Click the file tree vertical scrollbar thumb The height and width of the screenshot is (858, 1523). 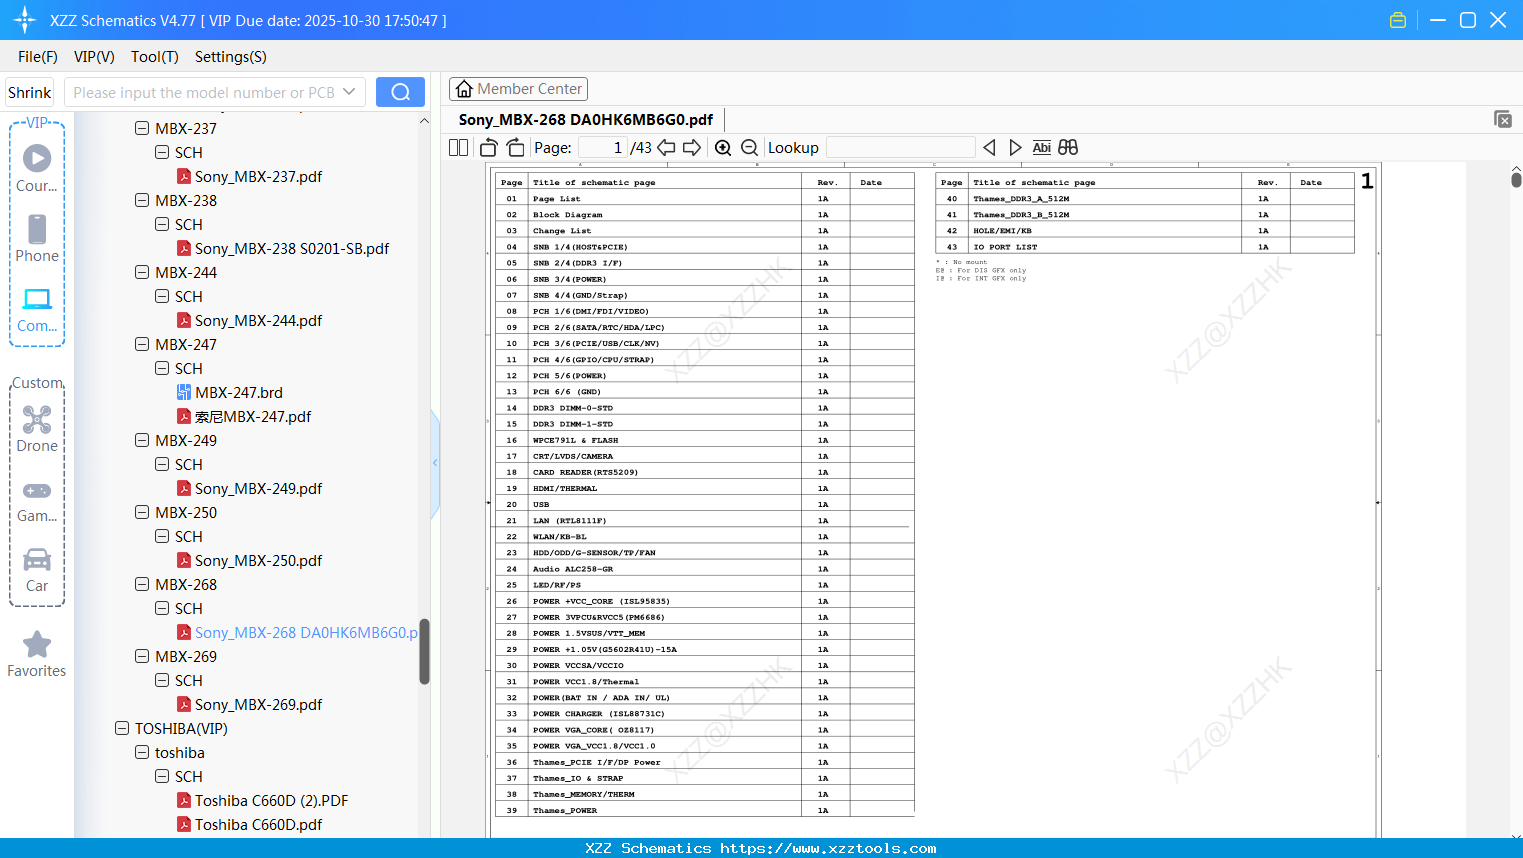[424, 651]
